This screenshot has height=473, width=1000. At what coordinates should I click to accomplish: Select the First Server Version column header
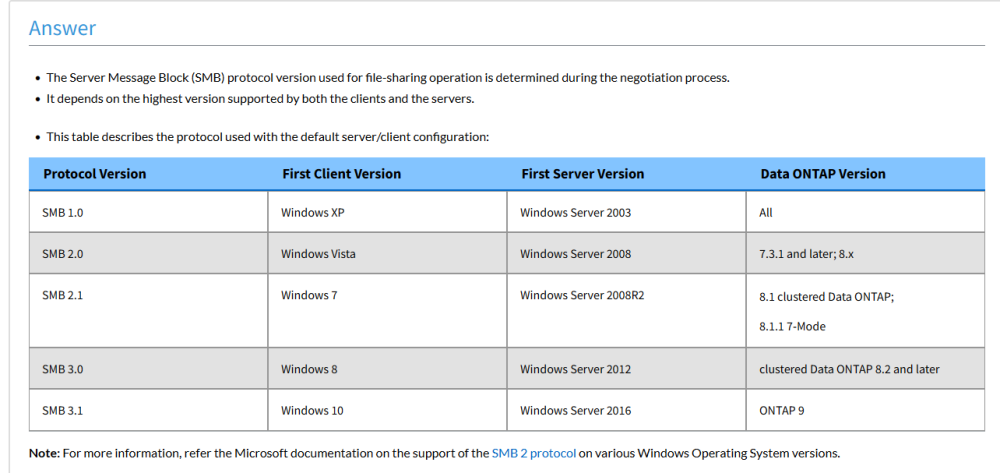point(626,174)
